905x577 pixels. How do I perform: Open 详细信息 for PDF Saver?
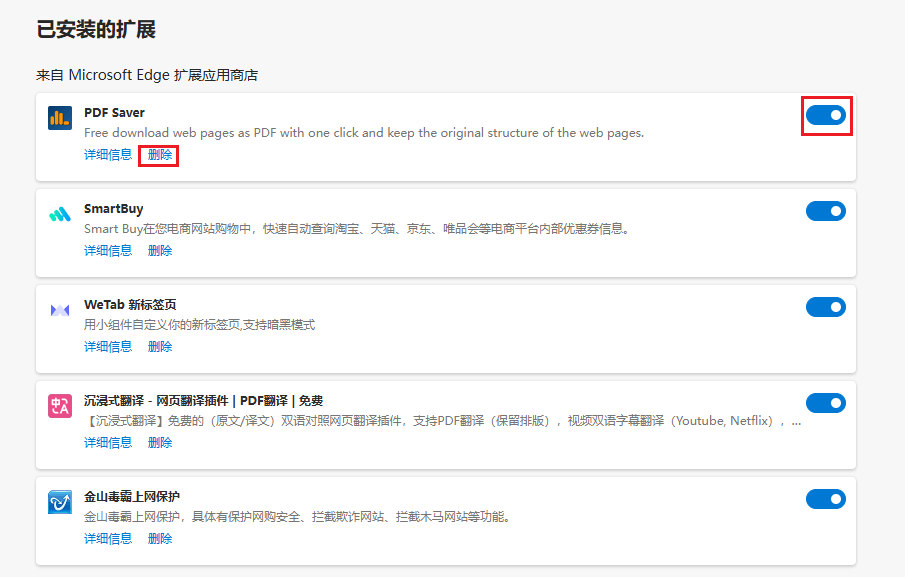coord(107,154)
